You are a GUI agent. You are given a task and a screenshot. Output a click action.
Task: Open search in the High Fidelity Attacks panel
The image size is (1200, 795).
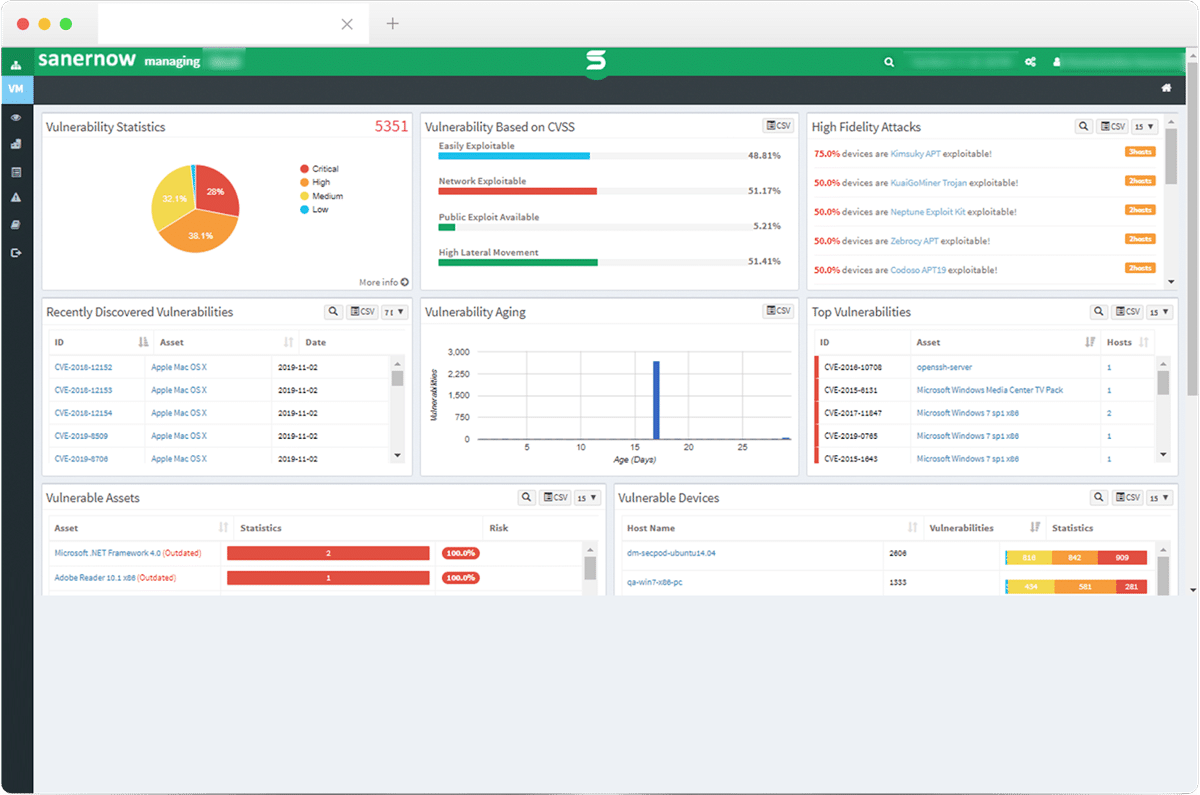pyautogui.click(x=1083, y=126)
